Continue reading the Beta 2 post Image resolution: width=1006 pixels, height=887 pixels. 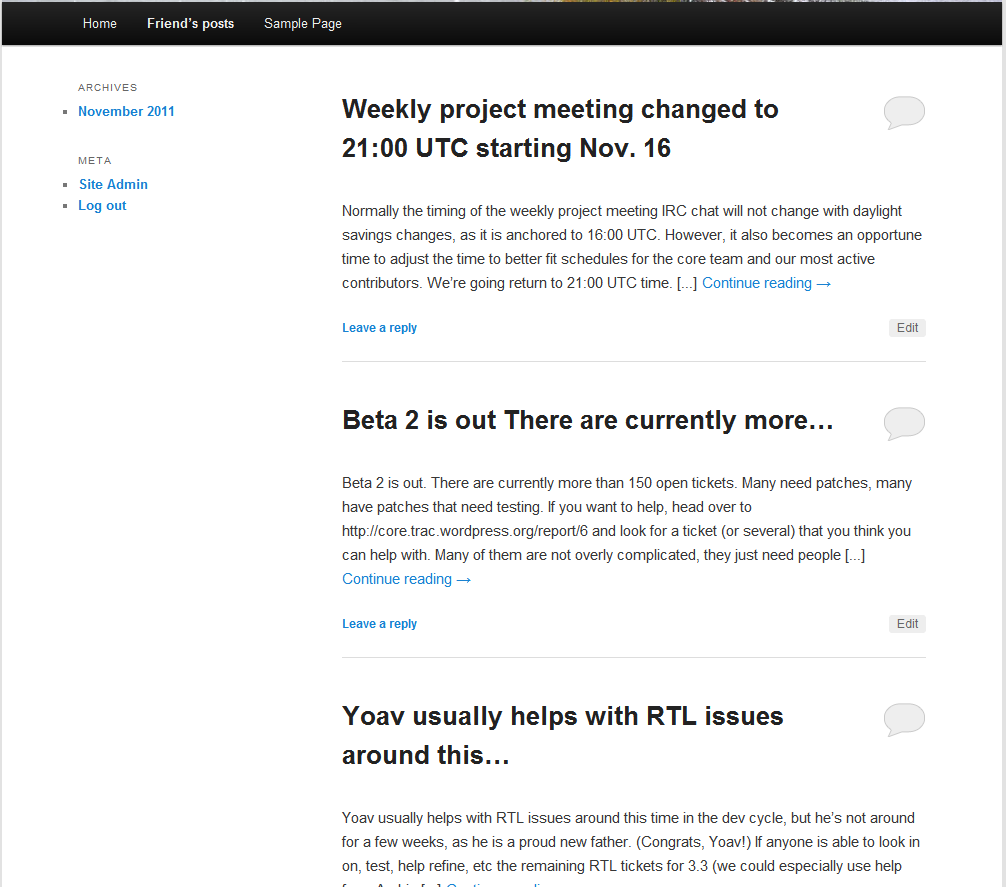[406, 579]
